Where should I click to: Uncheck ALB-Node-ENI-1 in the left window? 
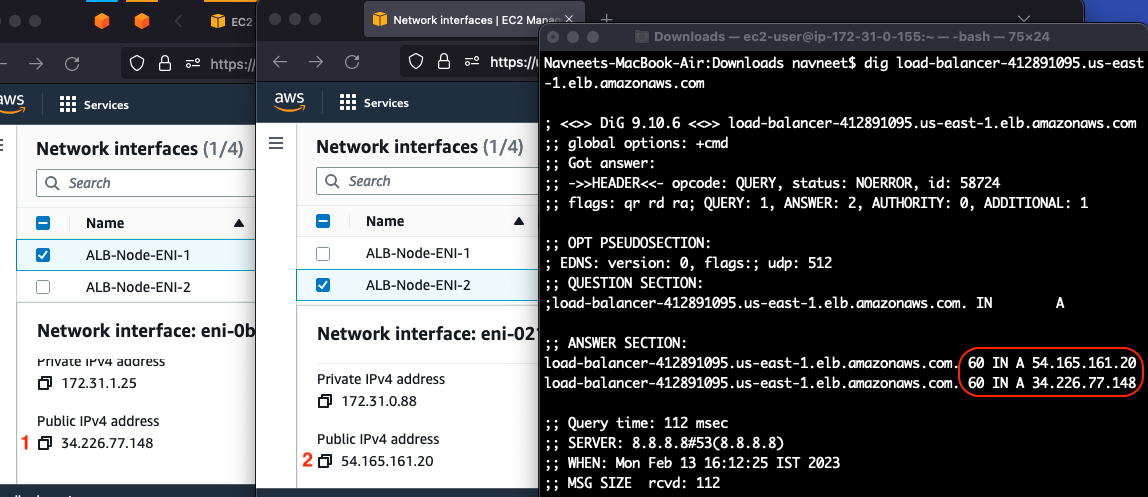[x=43, y=255]
